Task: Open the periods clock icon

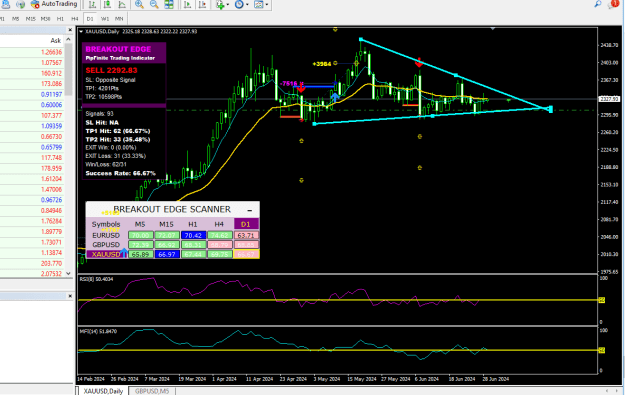Action: point(239,4)
